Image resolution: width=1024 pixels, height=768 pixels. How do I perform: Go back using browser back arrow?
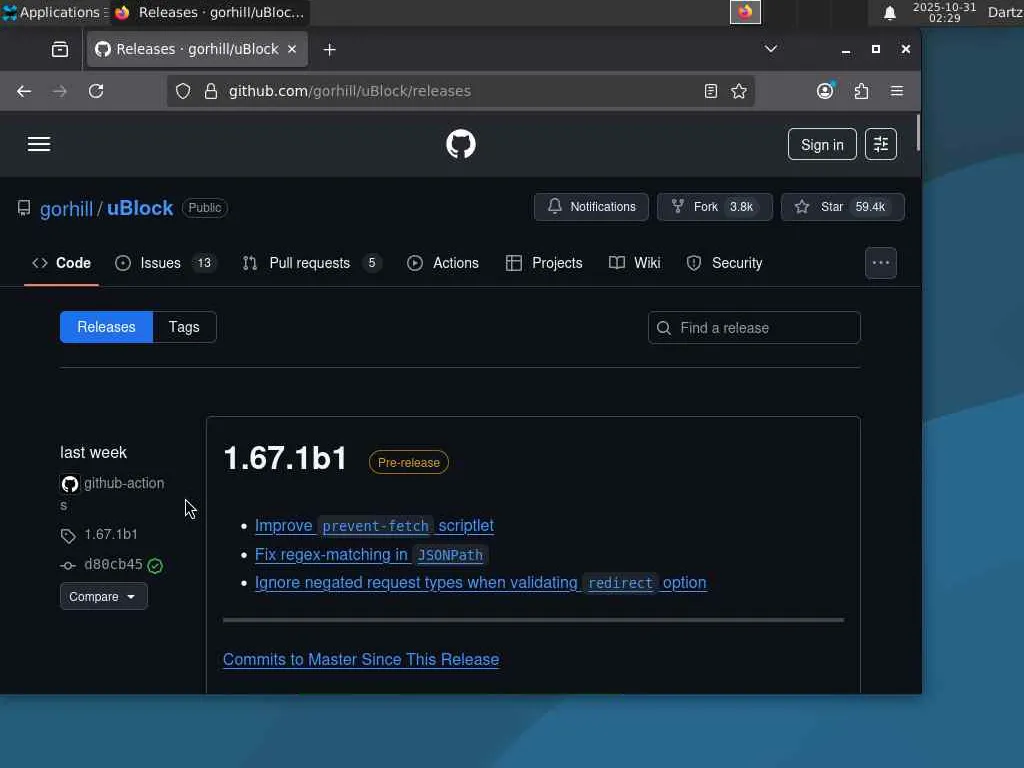[x=24, y=91]
